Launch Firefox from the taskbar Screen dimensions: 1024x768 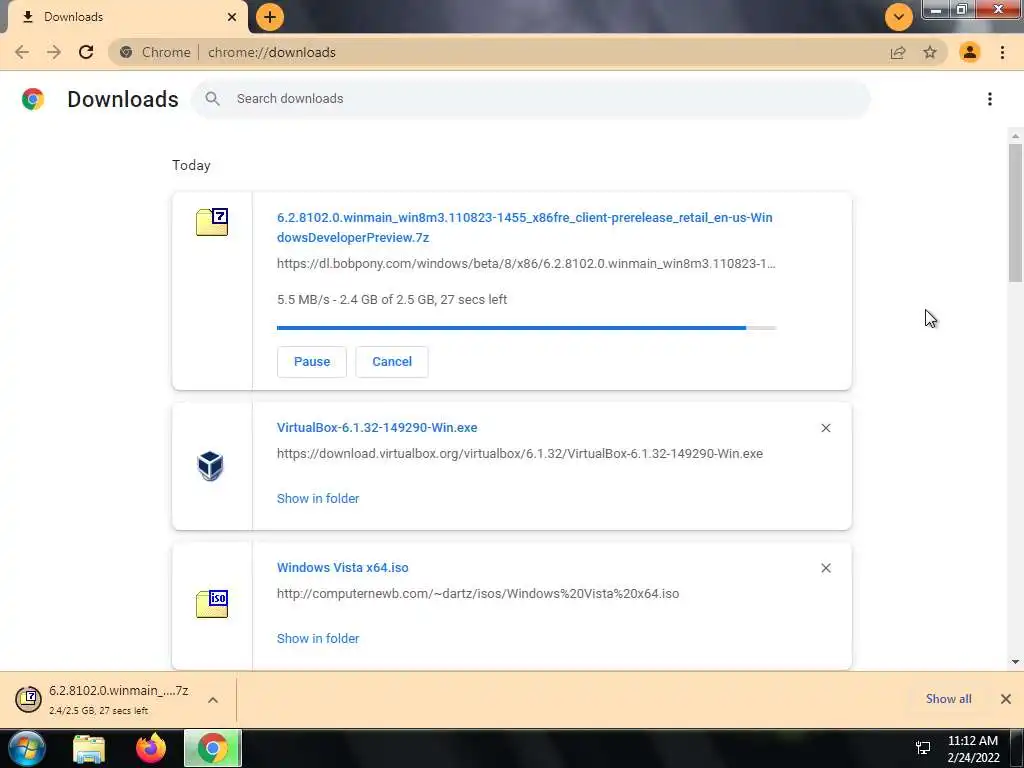pos(151,748)
